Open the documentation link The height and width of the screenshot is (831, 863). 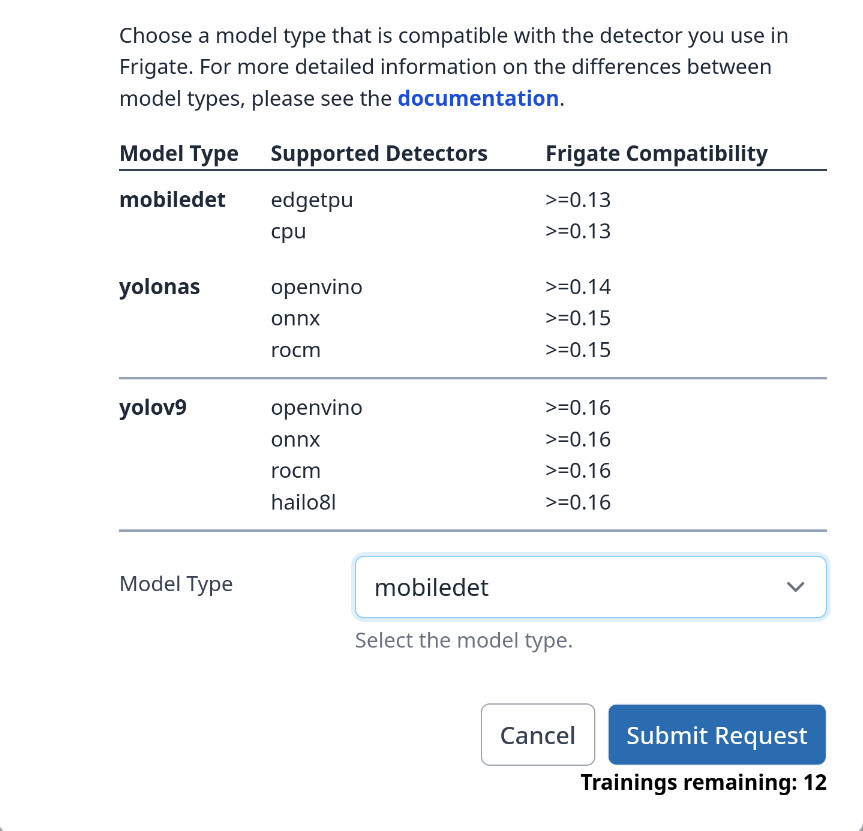click(477, 98)
